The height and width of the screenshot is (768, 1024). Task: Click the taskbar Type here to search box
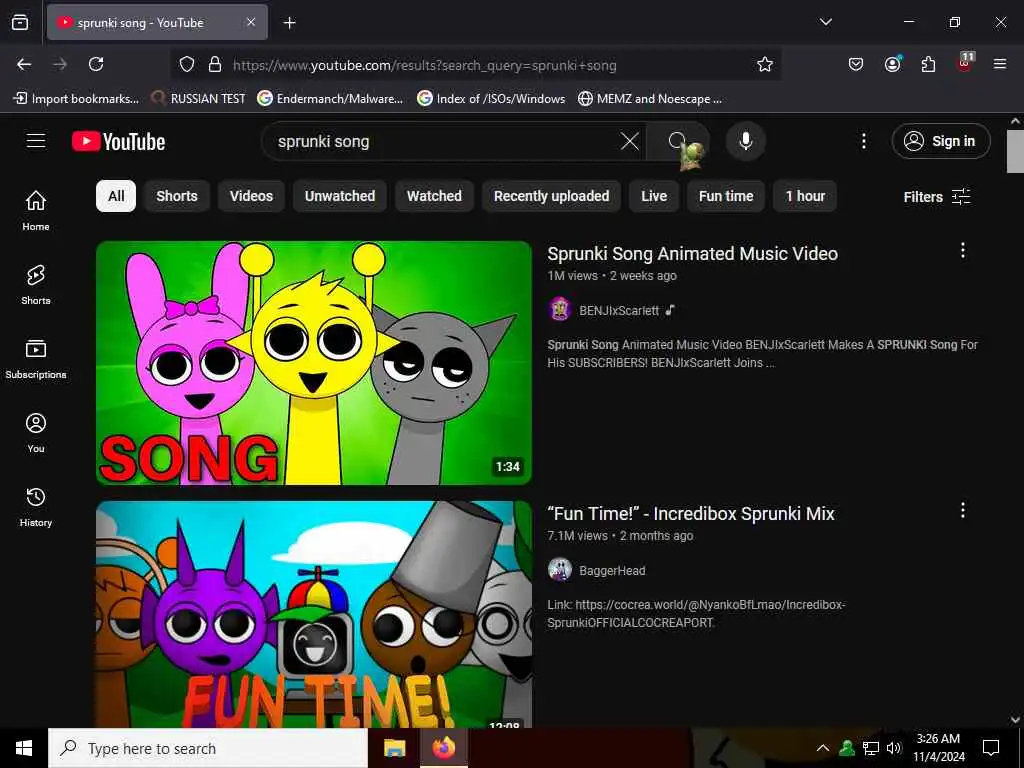click(208, 748)
